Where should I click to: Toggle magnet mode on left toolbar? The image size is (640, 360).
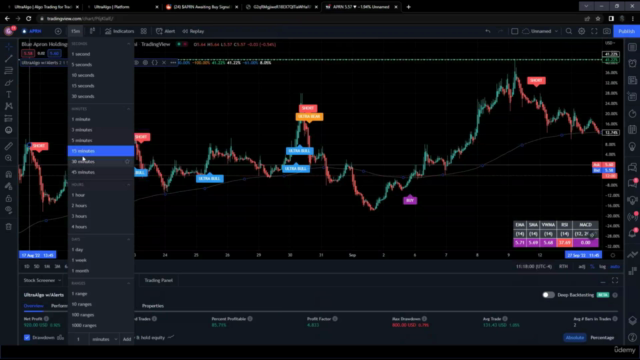tap(9, 174)
